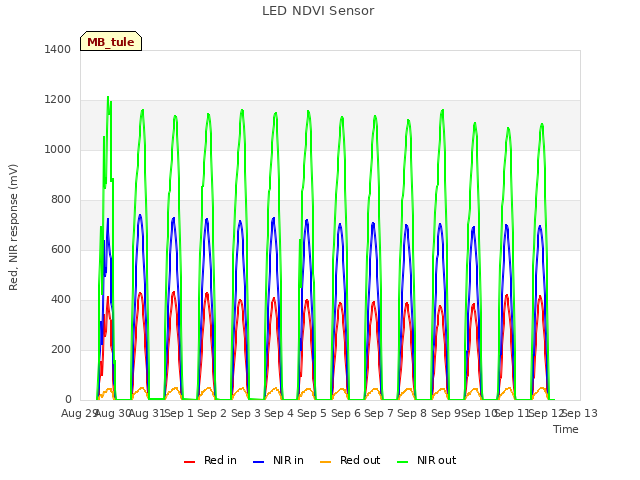Click the Sep 2 x-axis label

(x=212, y=413)
